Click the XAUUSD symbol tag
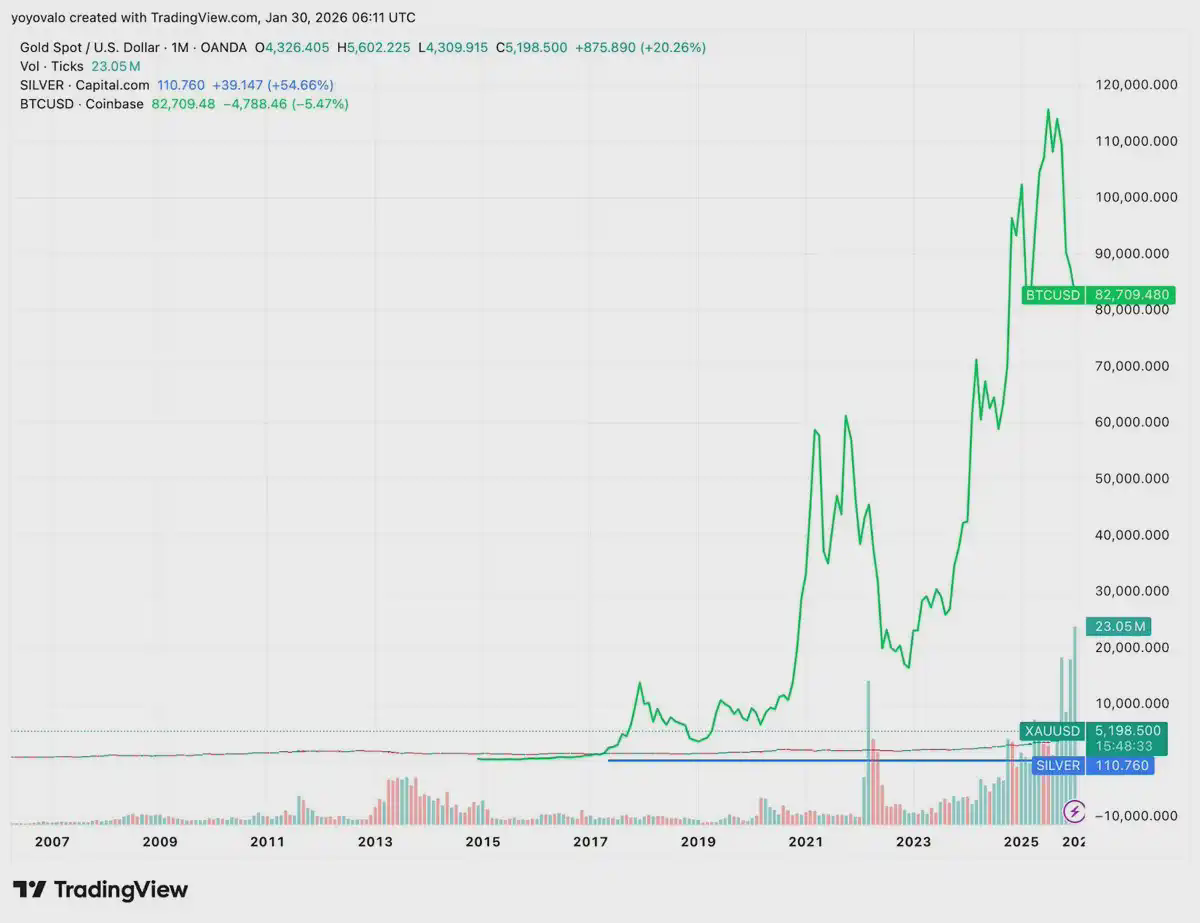This screenshot has height=923, width=1200. 1051,731
